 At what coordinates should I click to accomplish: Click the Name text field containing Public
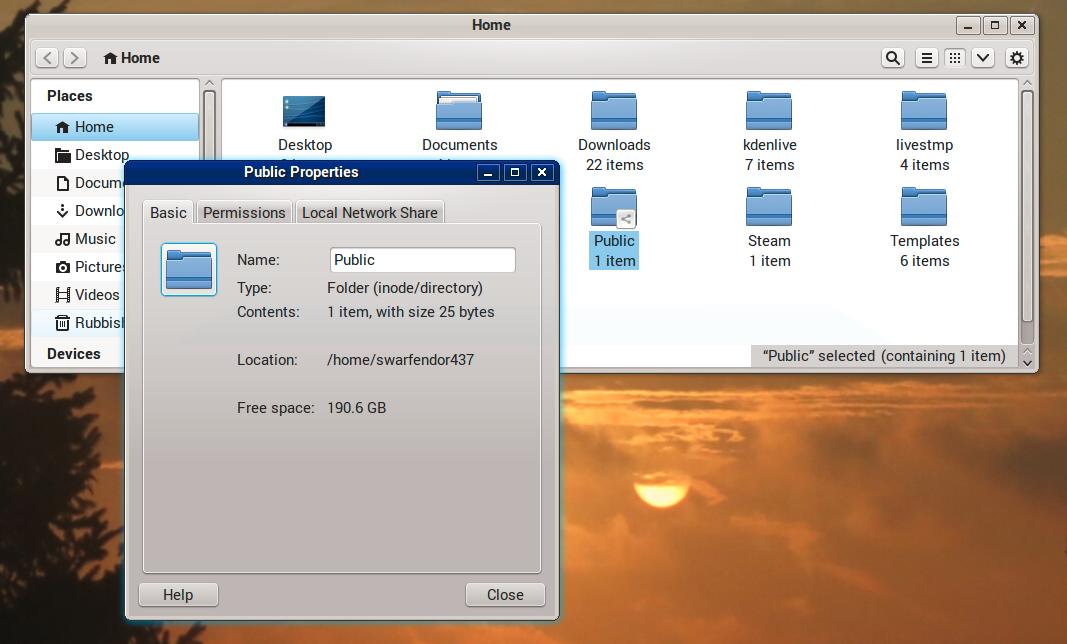(x=422, y=260)
